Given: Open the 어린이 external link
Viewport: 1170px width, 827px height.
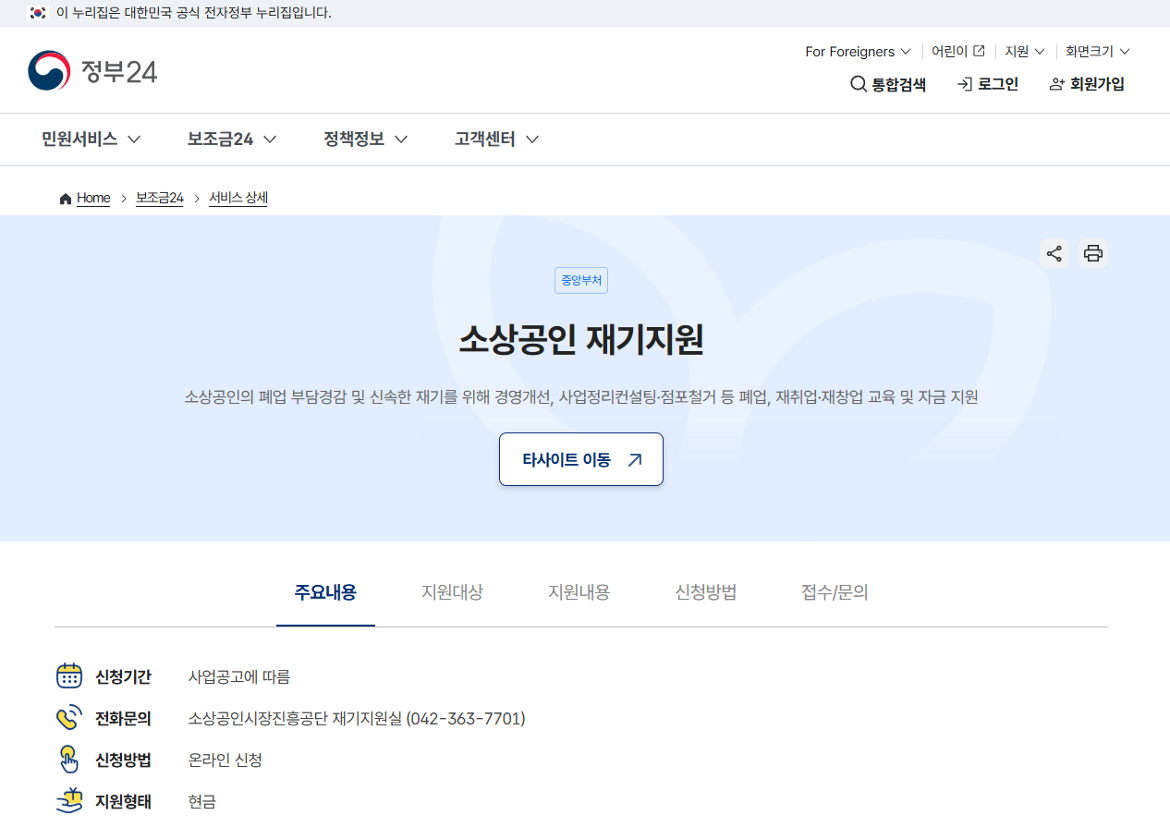Looking at the screenshot, I should pos(957,51).
